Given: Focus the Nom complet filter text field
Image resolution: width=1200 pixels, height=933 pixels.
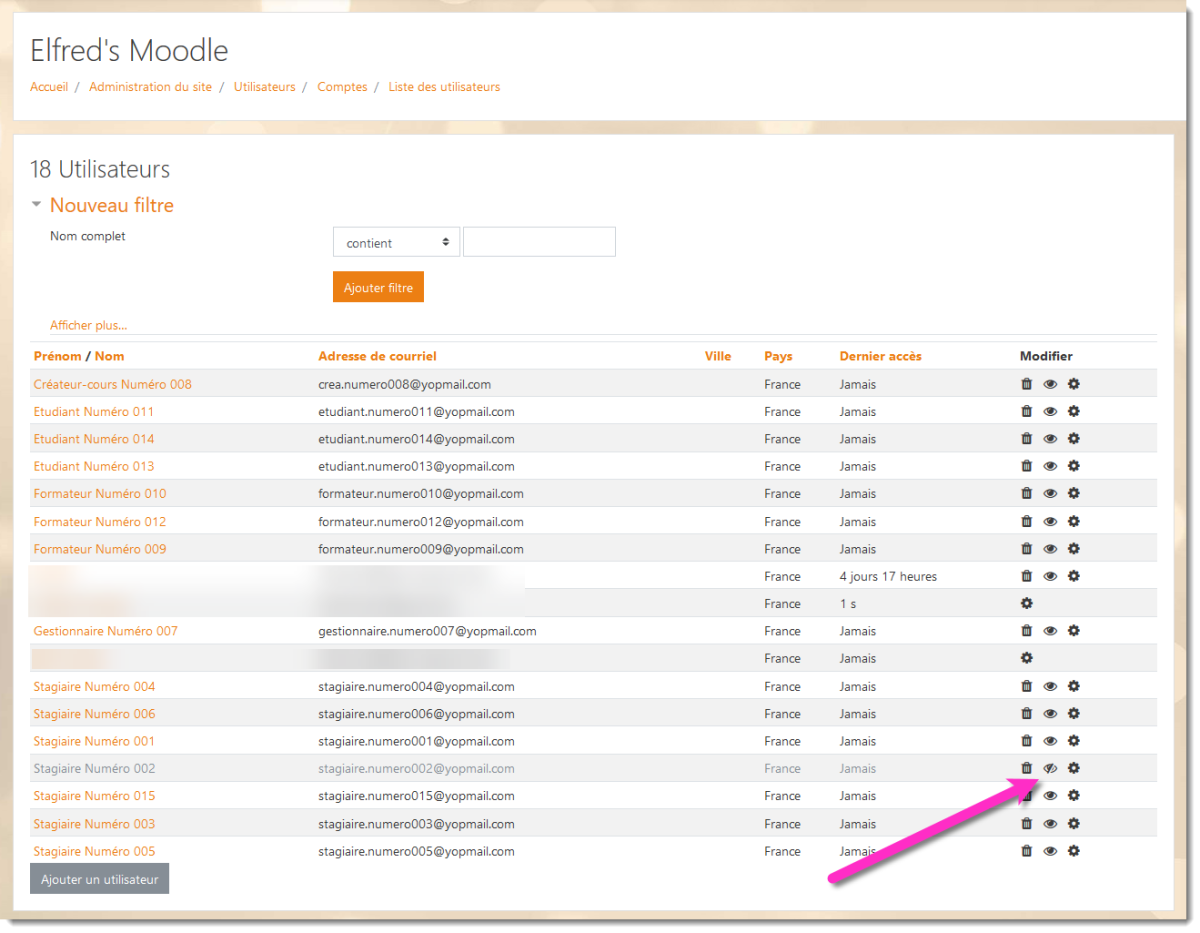Looking at the screenshot, I should pos(539,242).
